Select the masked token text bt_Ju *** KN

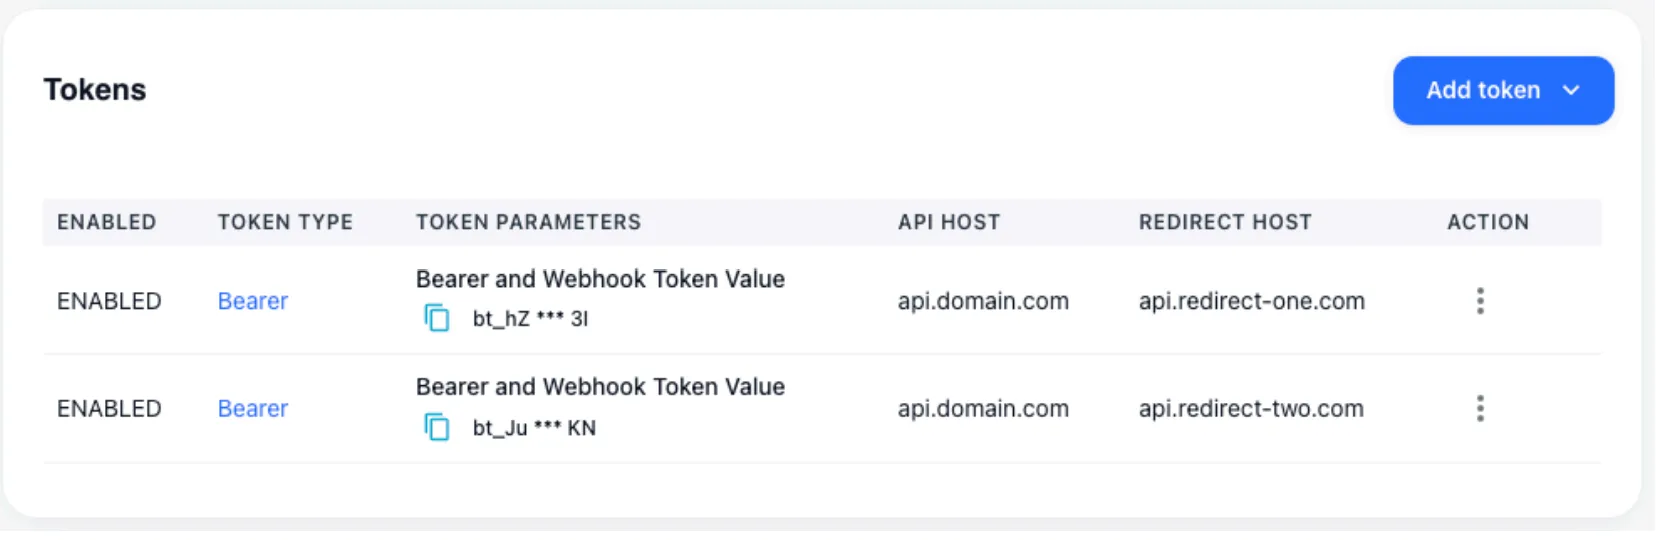tap(534, 428)
